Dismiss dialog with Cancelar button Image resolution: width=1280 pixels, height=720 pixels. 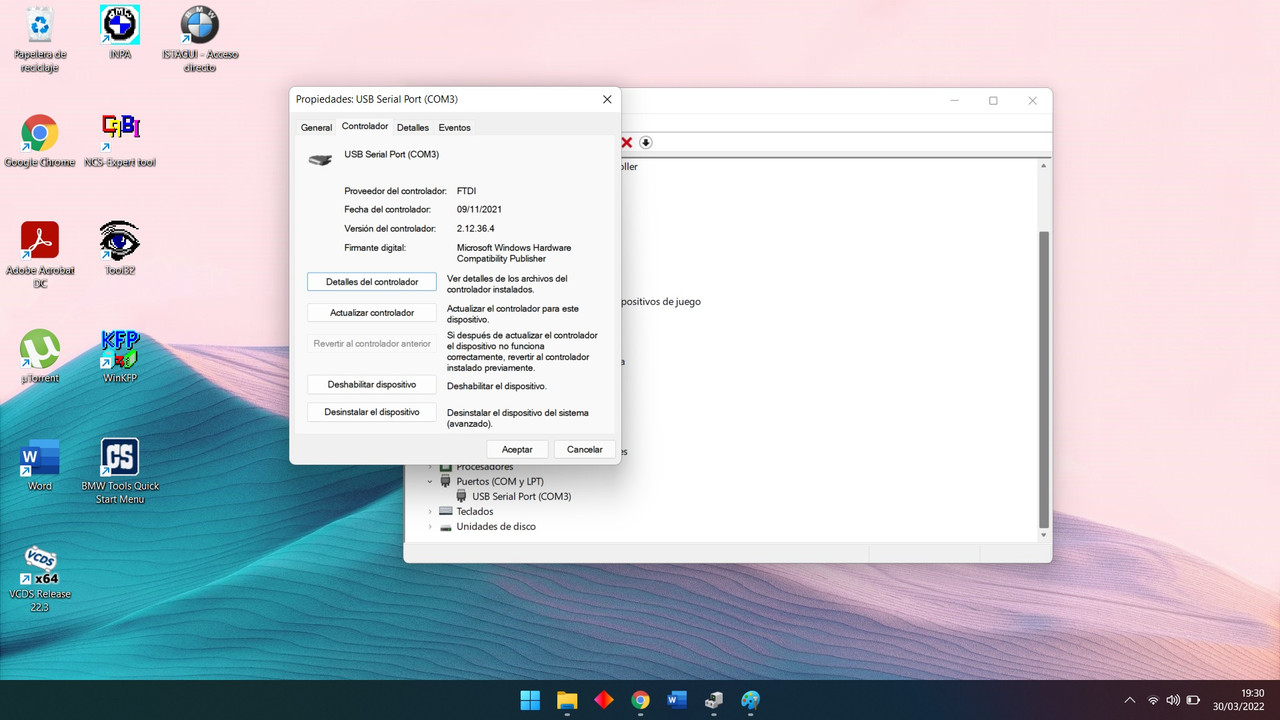tap(585, 449)
